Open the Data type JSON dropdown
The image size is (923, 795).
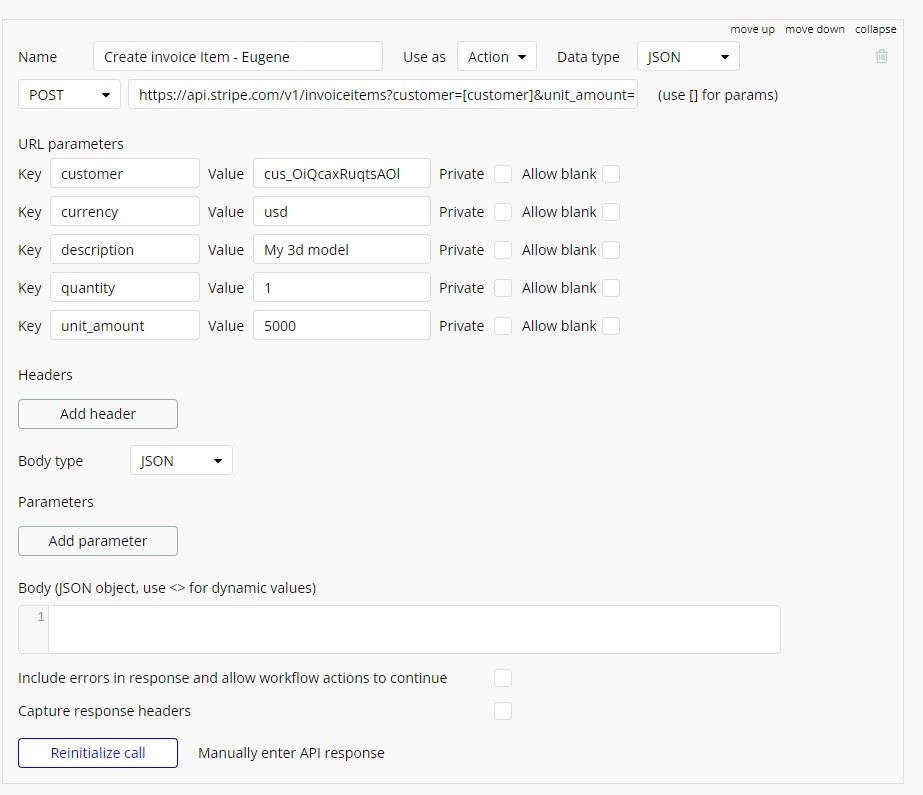tap(688, 57)
